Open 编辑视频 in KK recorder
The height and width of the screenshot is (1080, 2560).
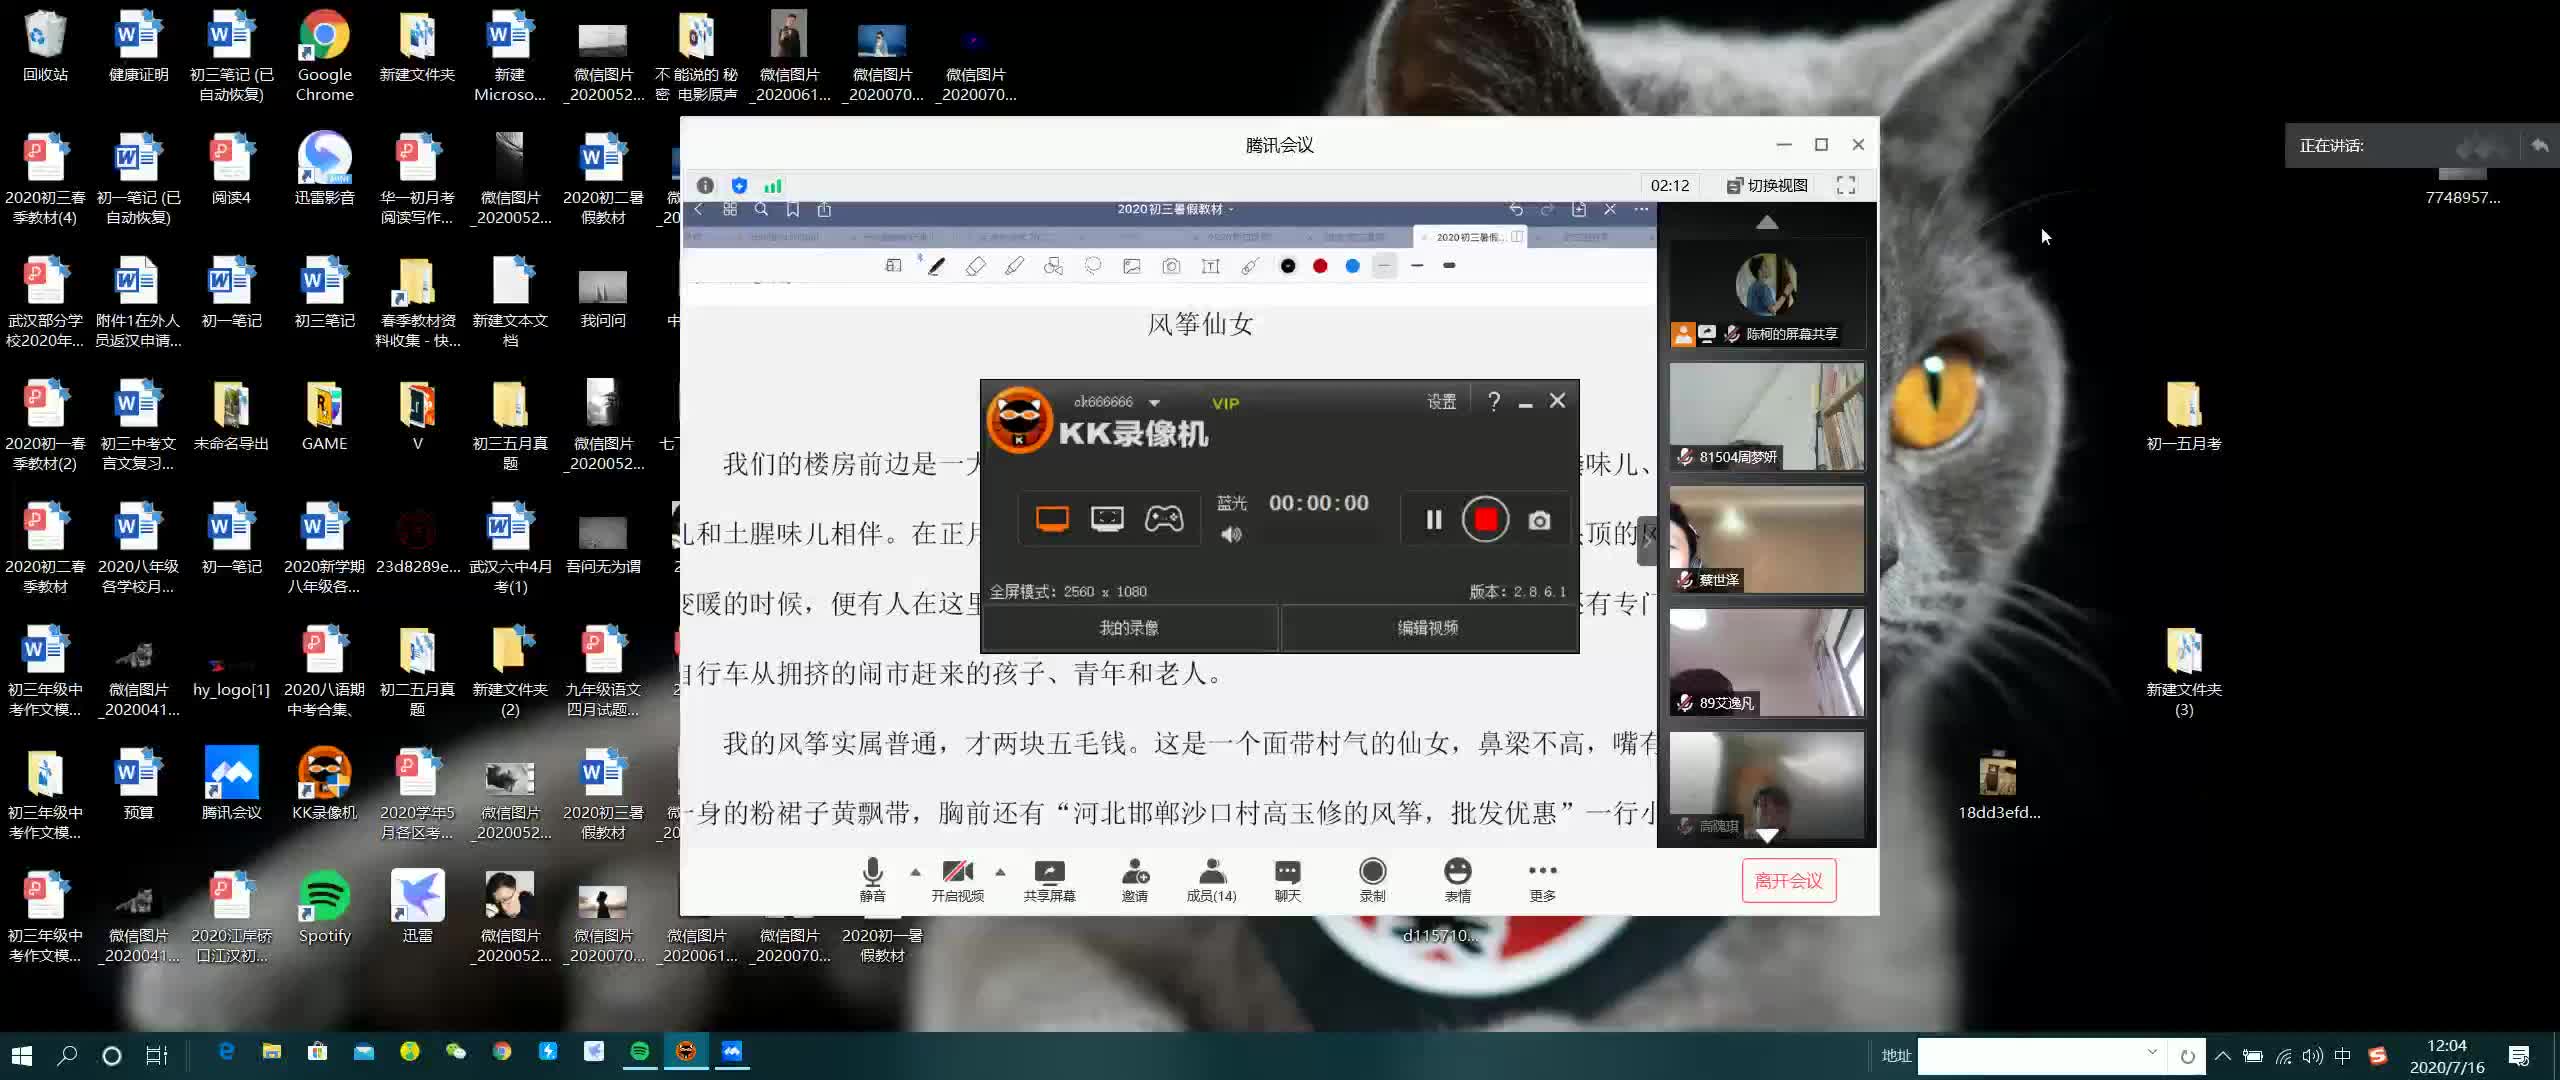click(x=1428, y=628)
